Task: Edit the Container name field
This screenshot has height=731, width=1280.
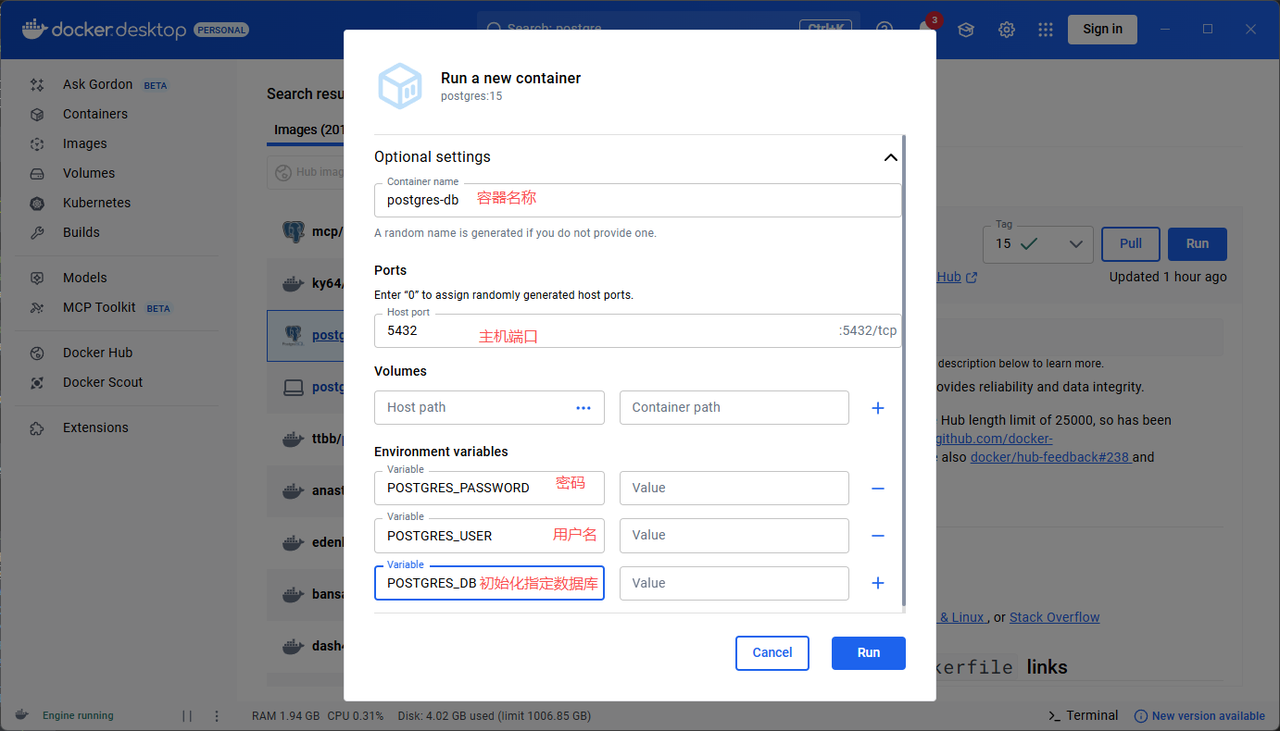Action: tap(638, 199)
